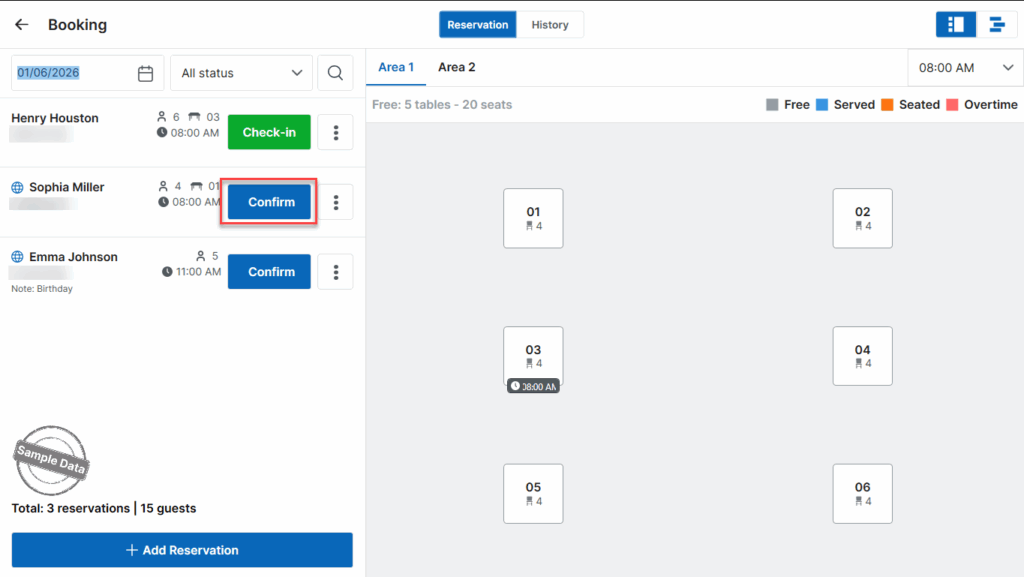Check in Henry Houston's reservation
The image size is (1024, 577).
(x=269, y=132)
